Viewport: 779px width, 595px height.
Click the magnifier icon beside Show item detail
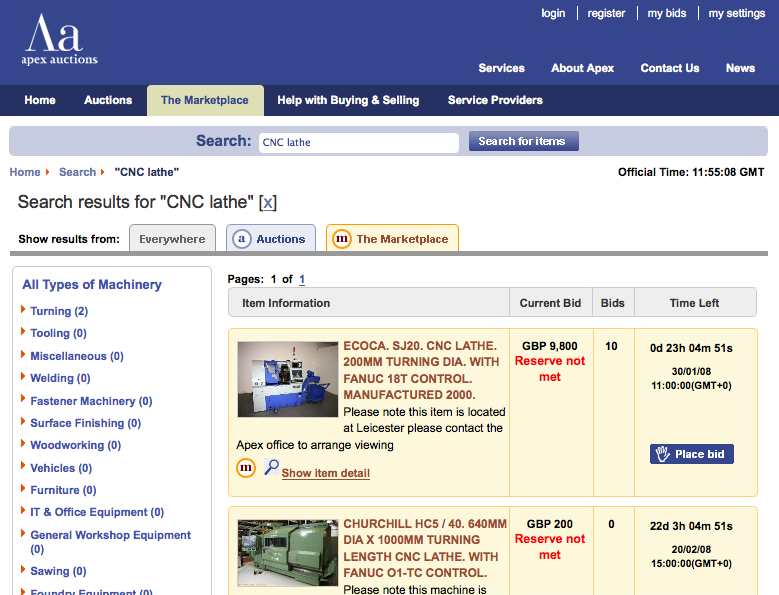(x=271, y=467)
